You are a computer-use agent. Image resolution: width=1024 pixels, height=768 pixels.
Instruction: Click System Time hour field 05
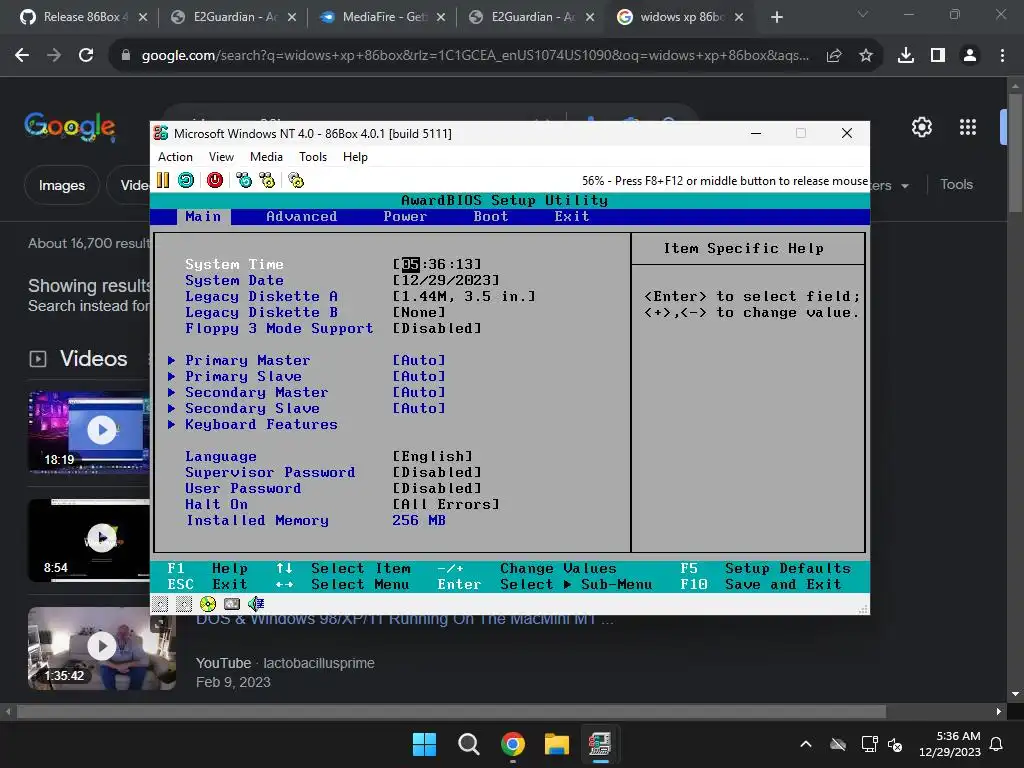point(410,264)
